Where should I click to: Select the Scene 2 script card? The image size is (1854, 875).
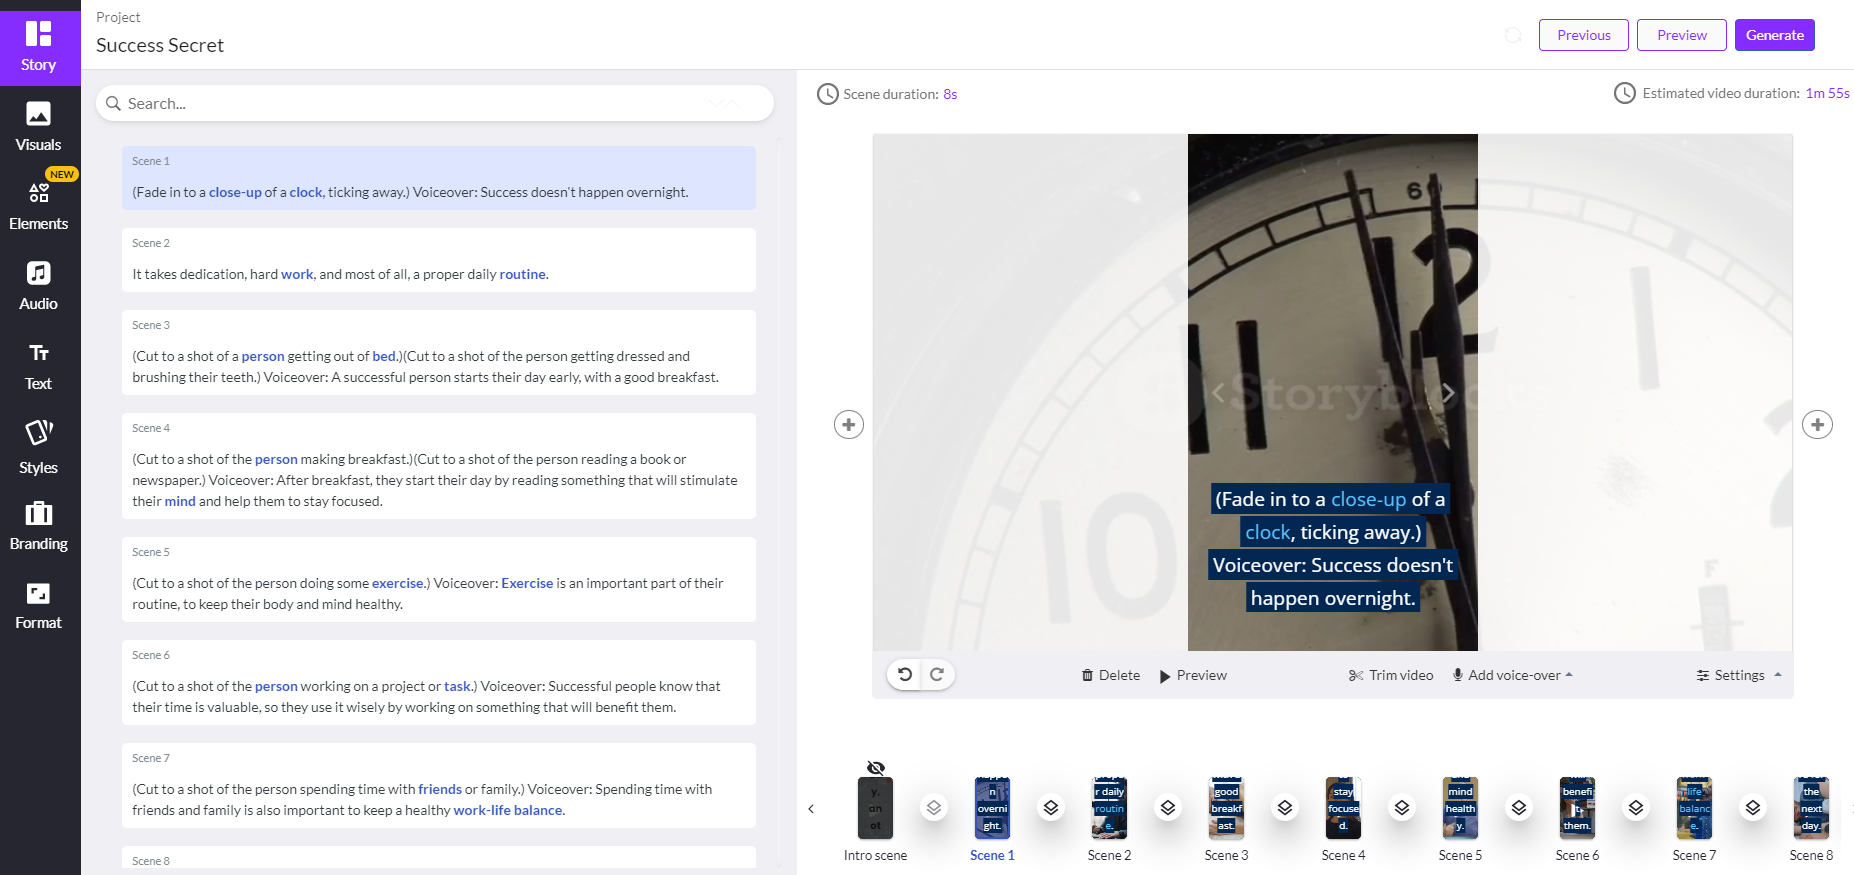click(439, 260)
